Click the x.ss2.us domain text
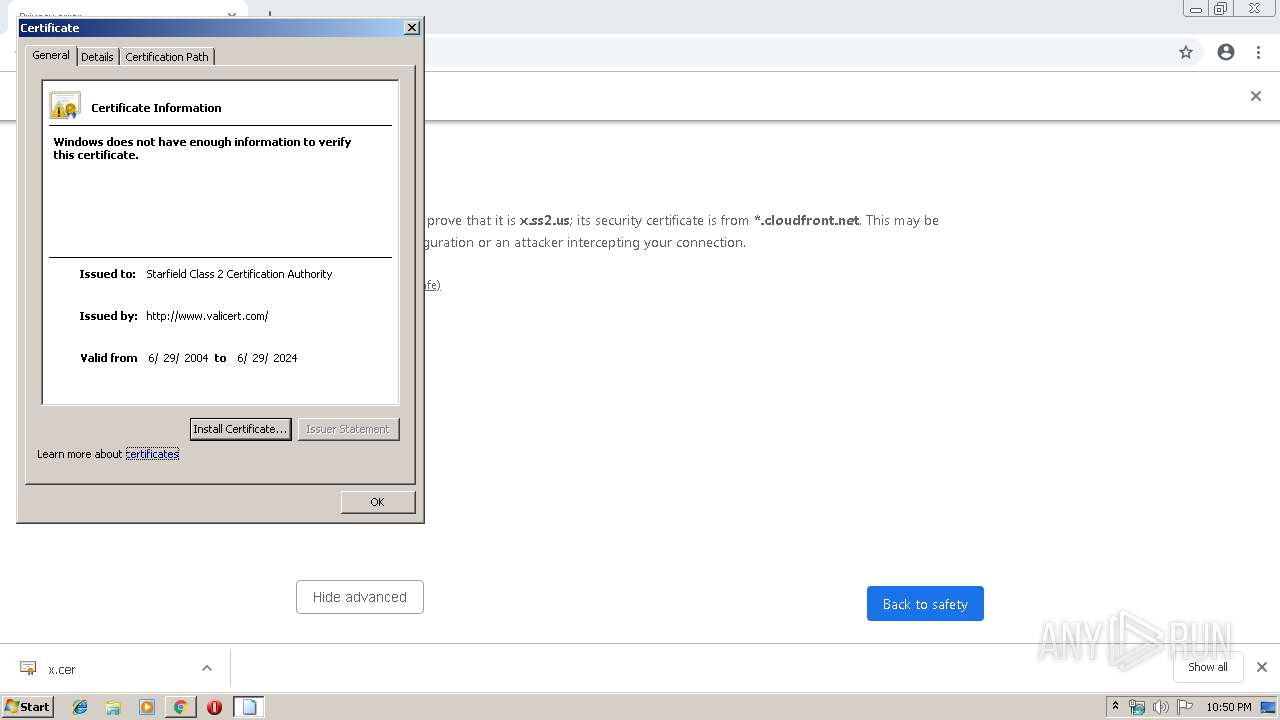1280x720 pixels. pyautogui.click(x=544, y=220)
